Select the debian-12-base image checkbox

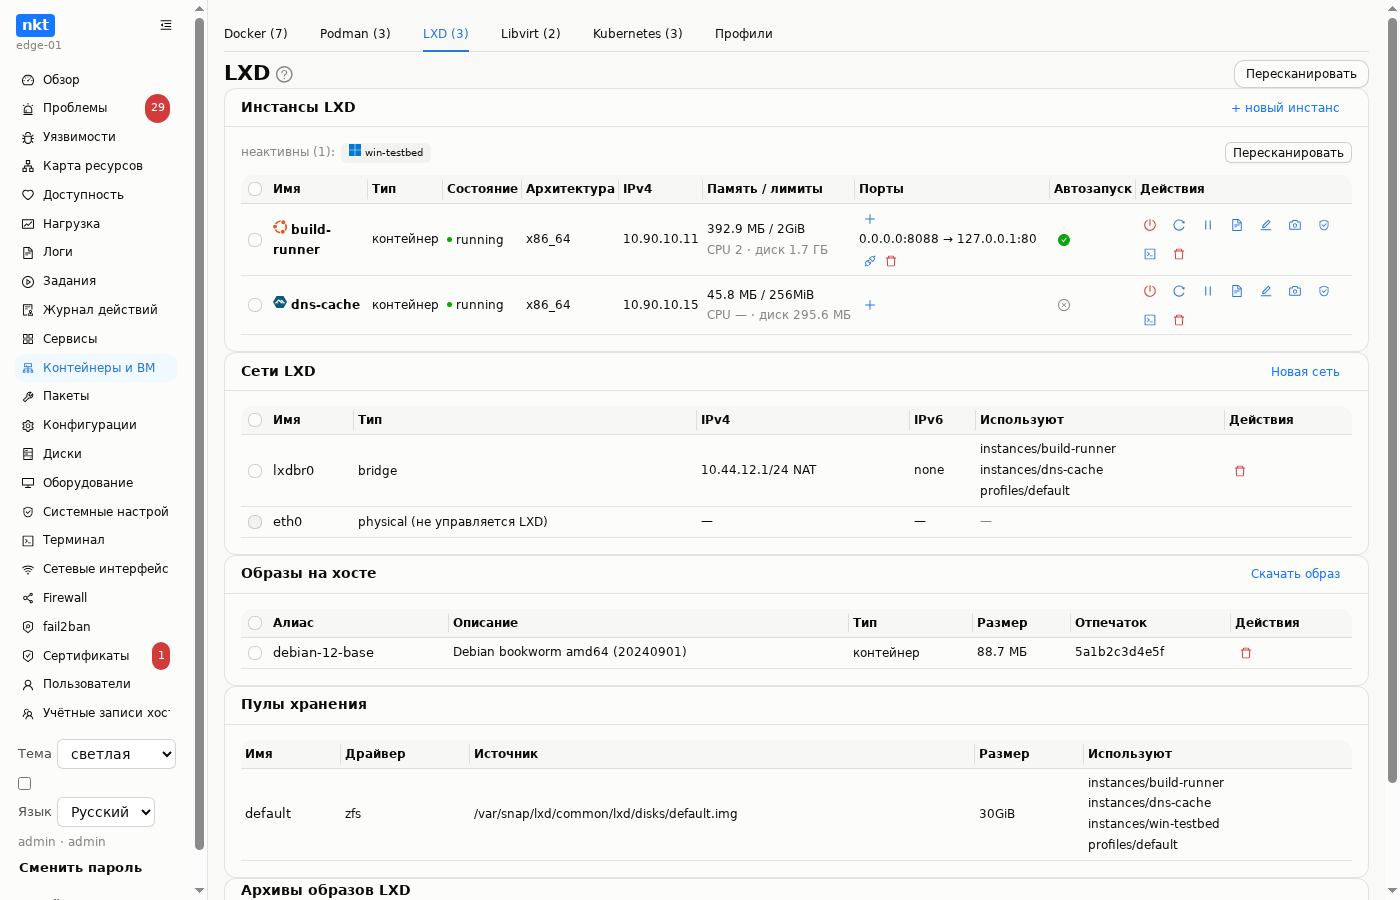[x=255, y=653]
